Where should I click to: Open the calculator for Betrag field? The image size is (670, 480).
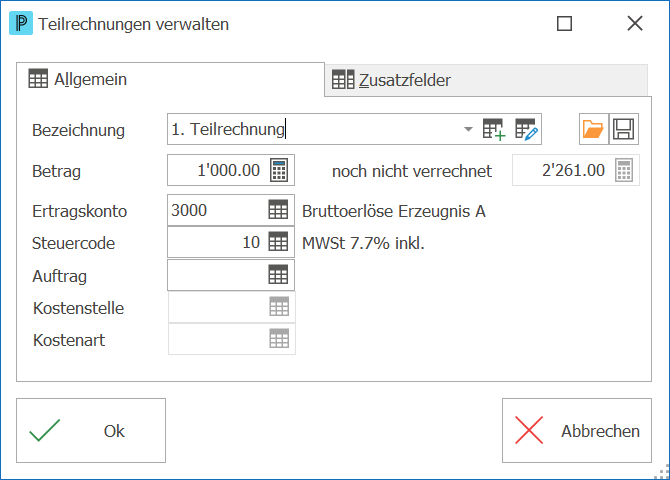click(279, 170)
